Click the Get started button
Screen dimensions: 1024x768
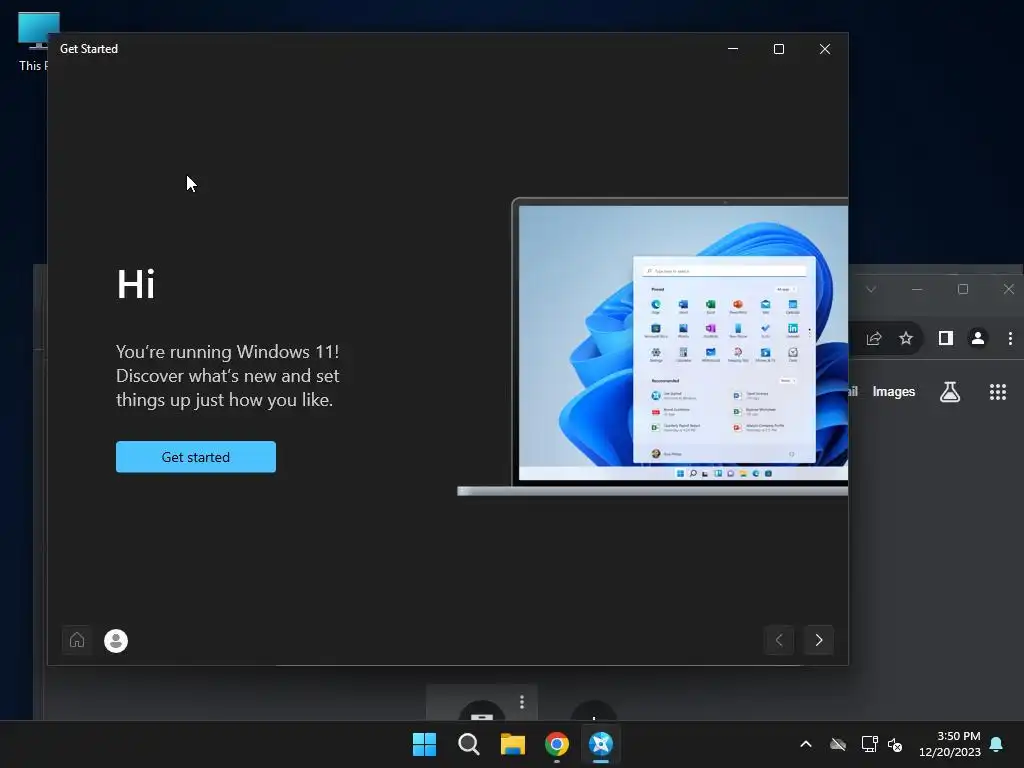coord(195,456)
